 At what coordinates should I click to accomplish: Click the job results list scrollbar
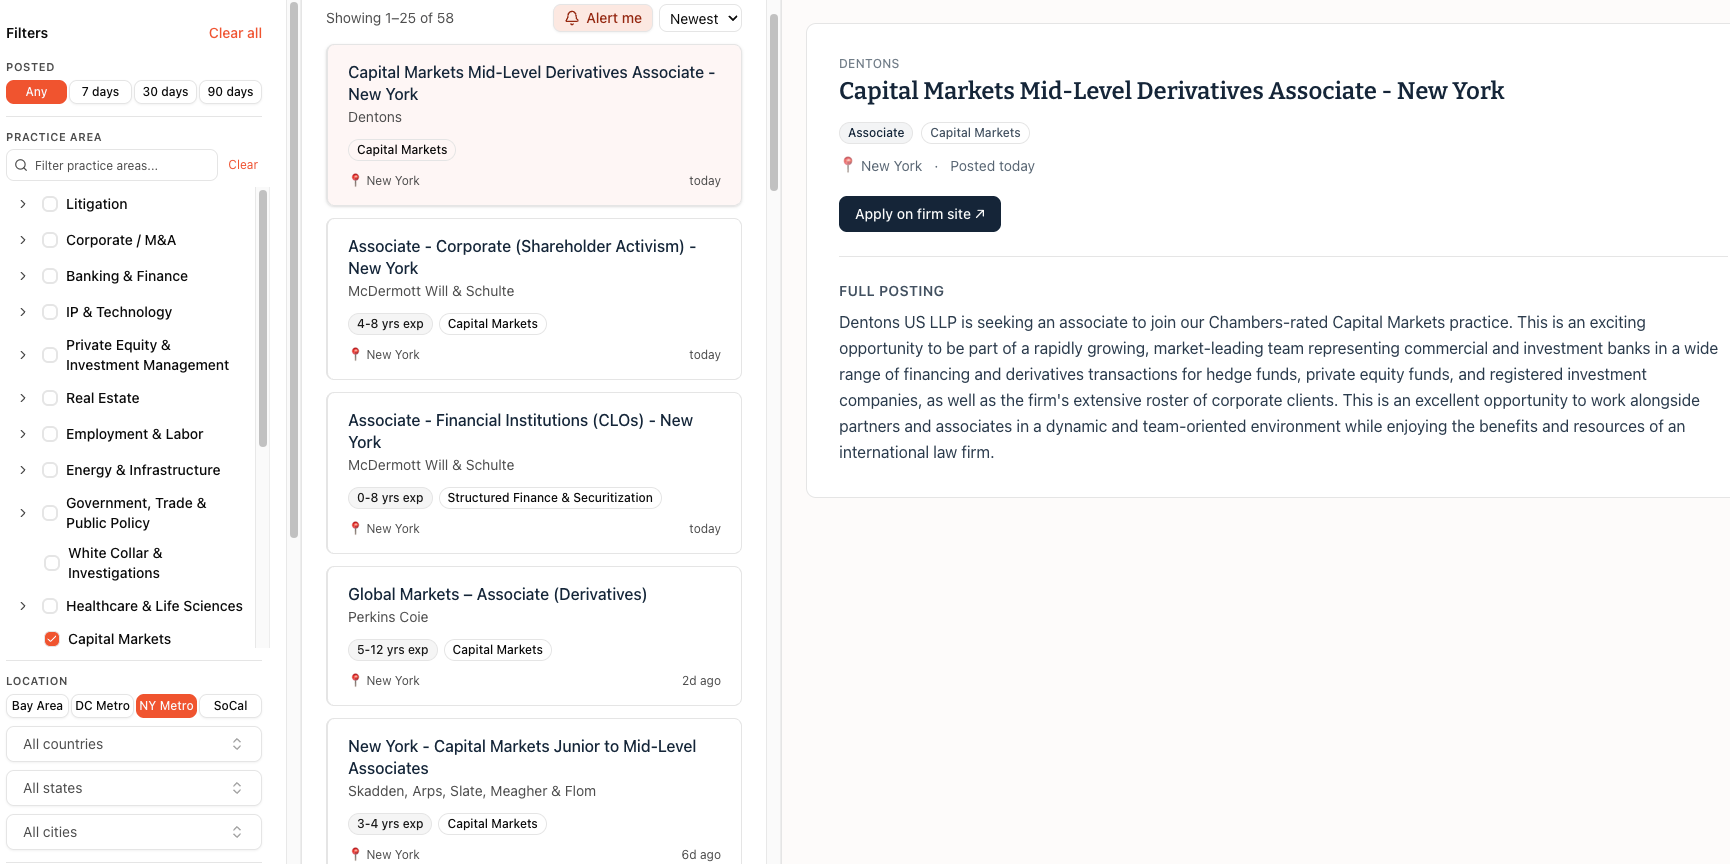point(774,100)
